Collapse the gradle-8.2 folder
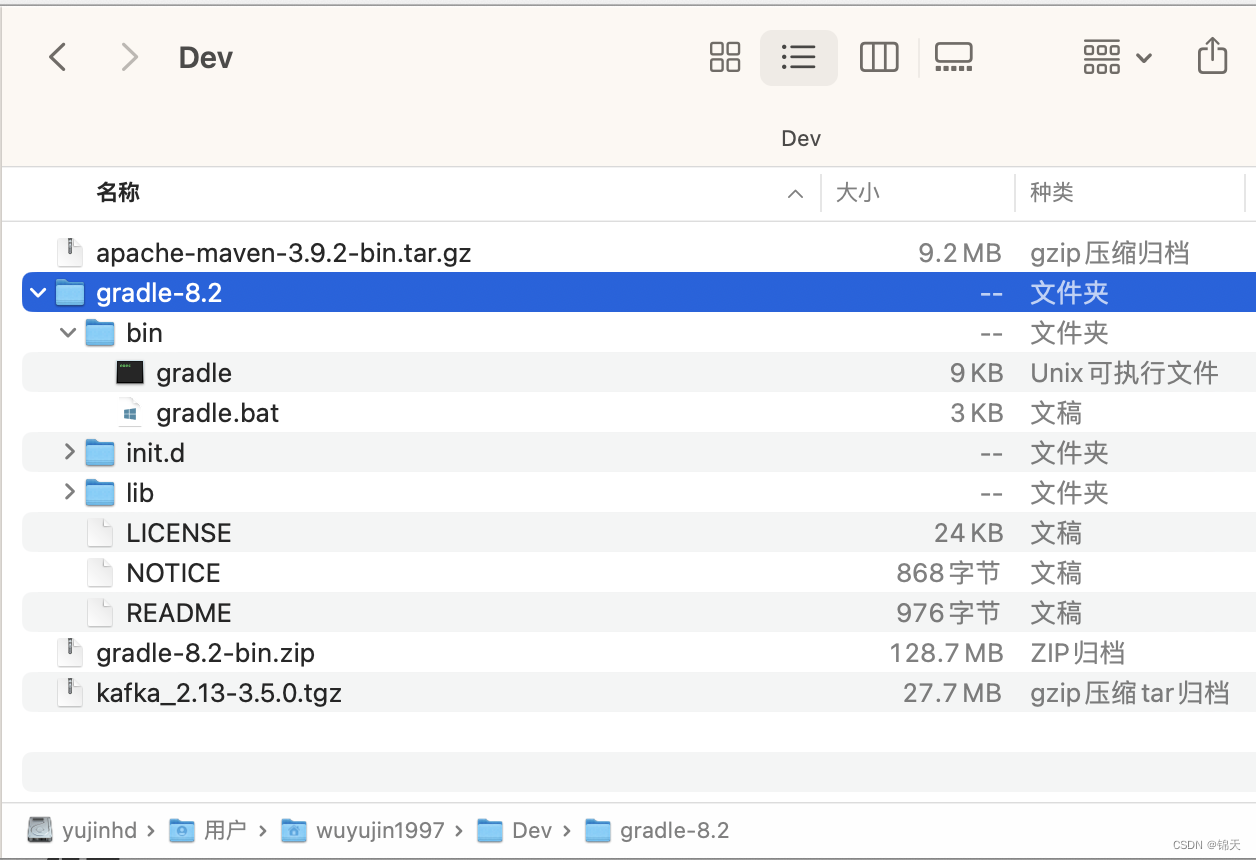Screen dimensions: 1256x860 [37, 292]
